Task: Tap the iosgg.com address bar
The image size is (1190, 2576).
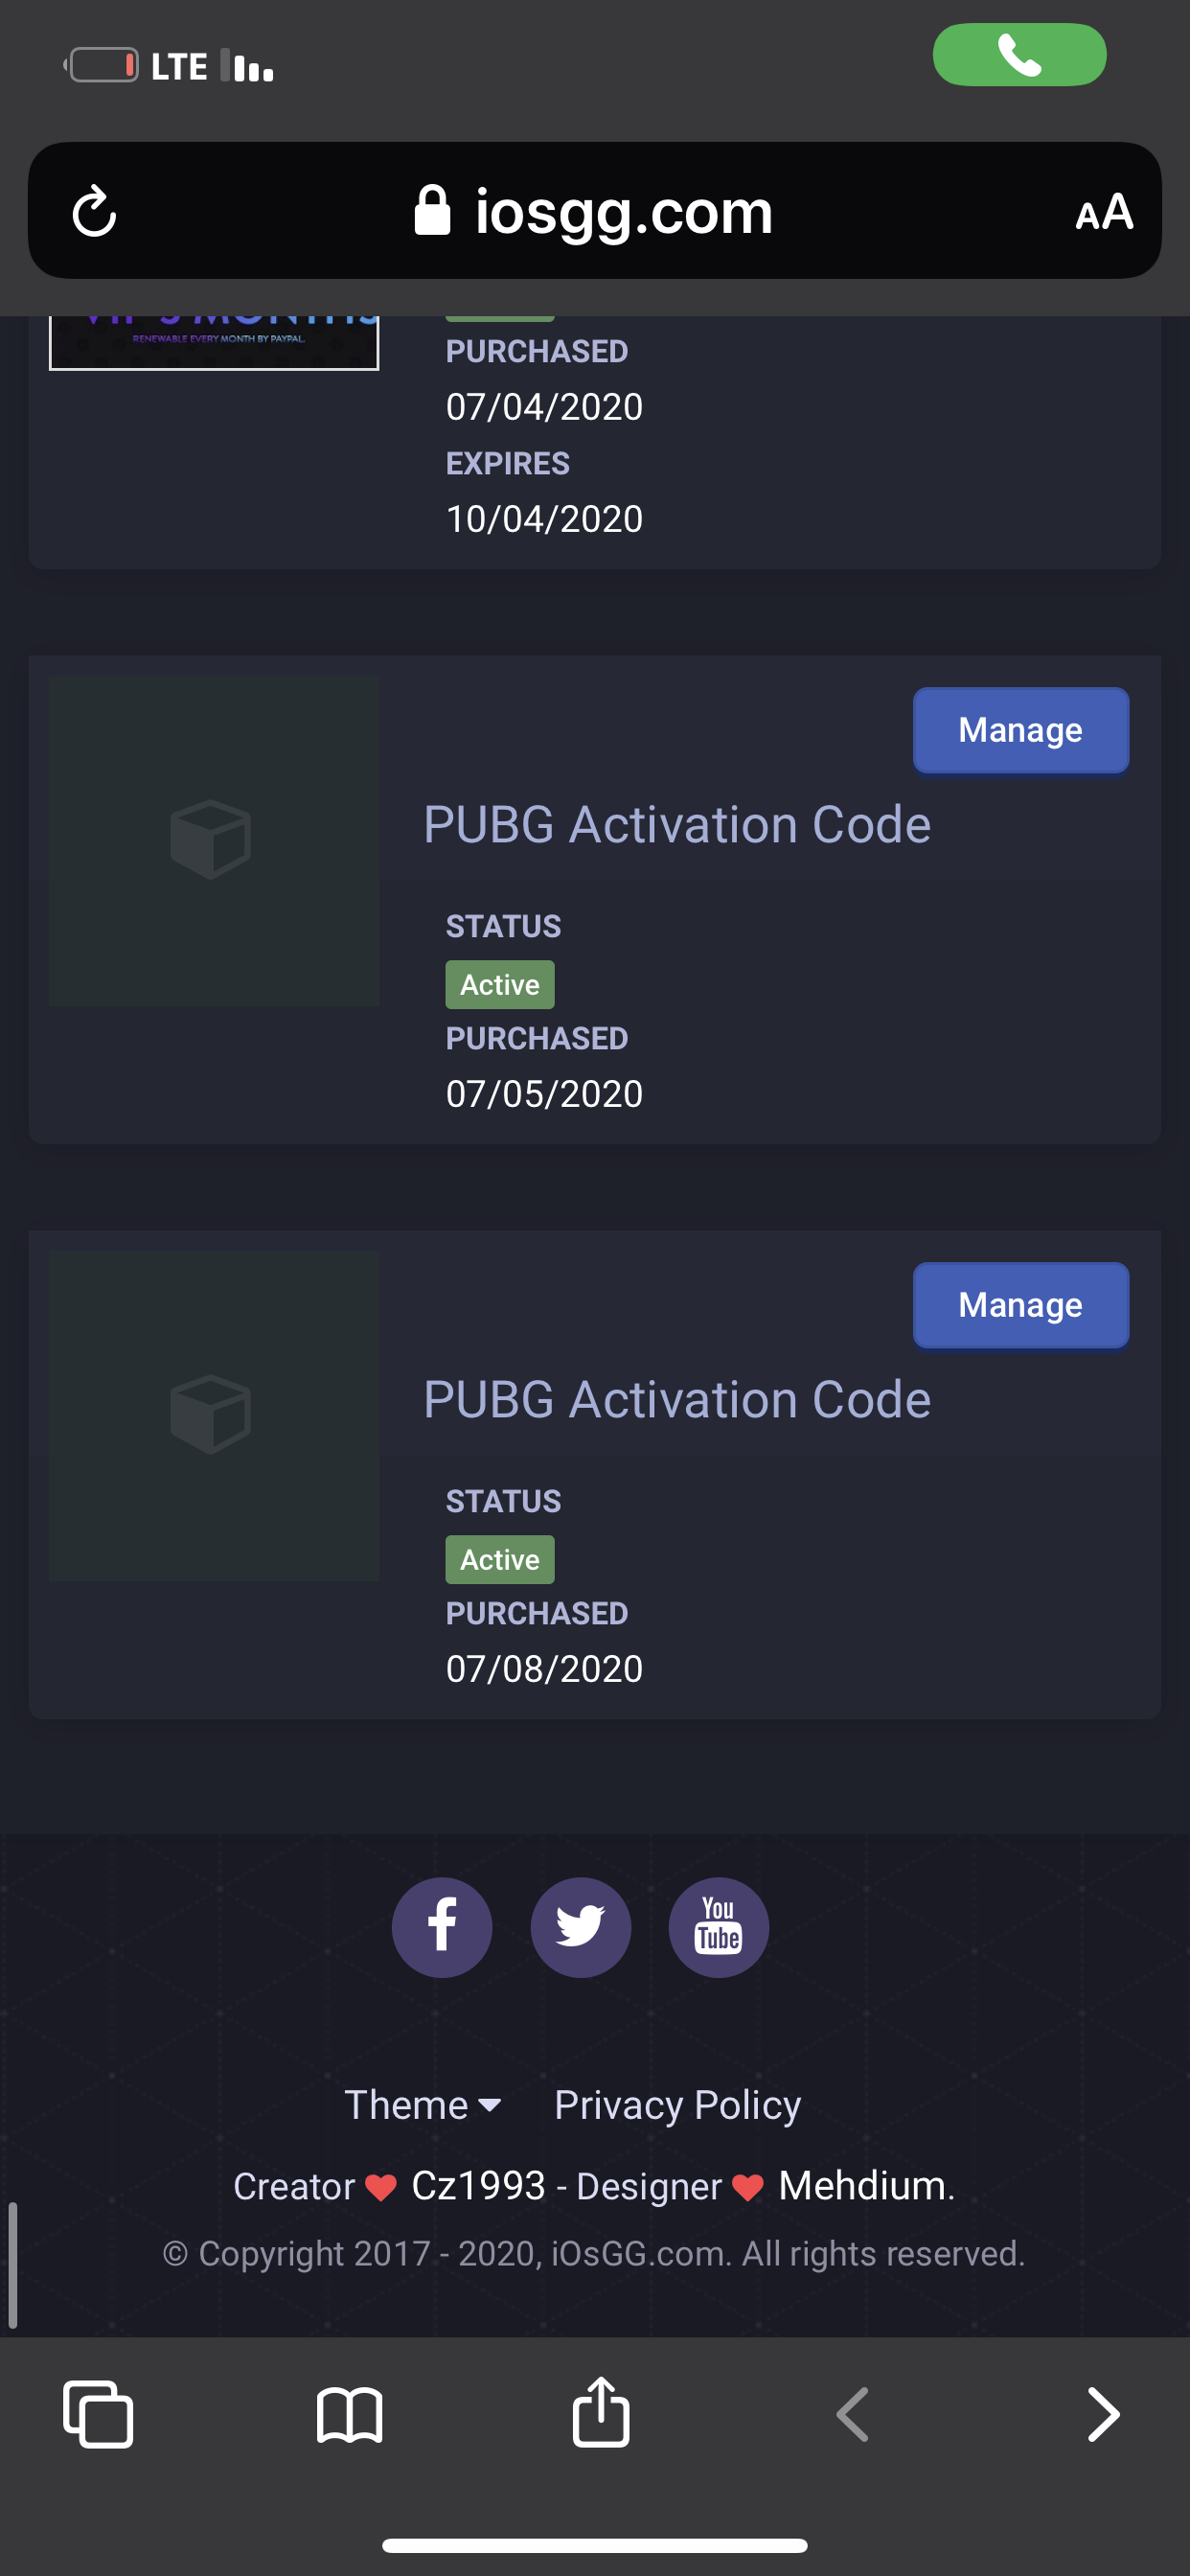Action: (595, 210)
